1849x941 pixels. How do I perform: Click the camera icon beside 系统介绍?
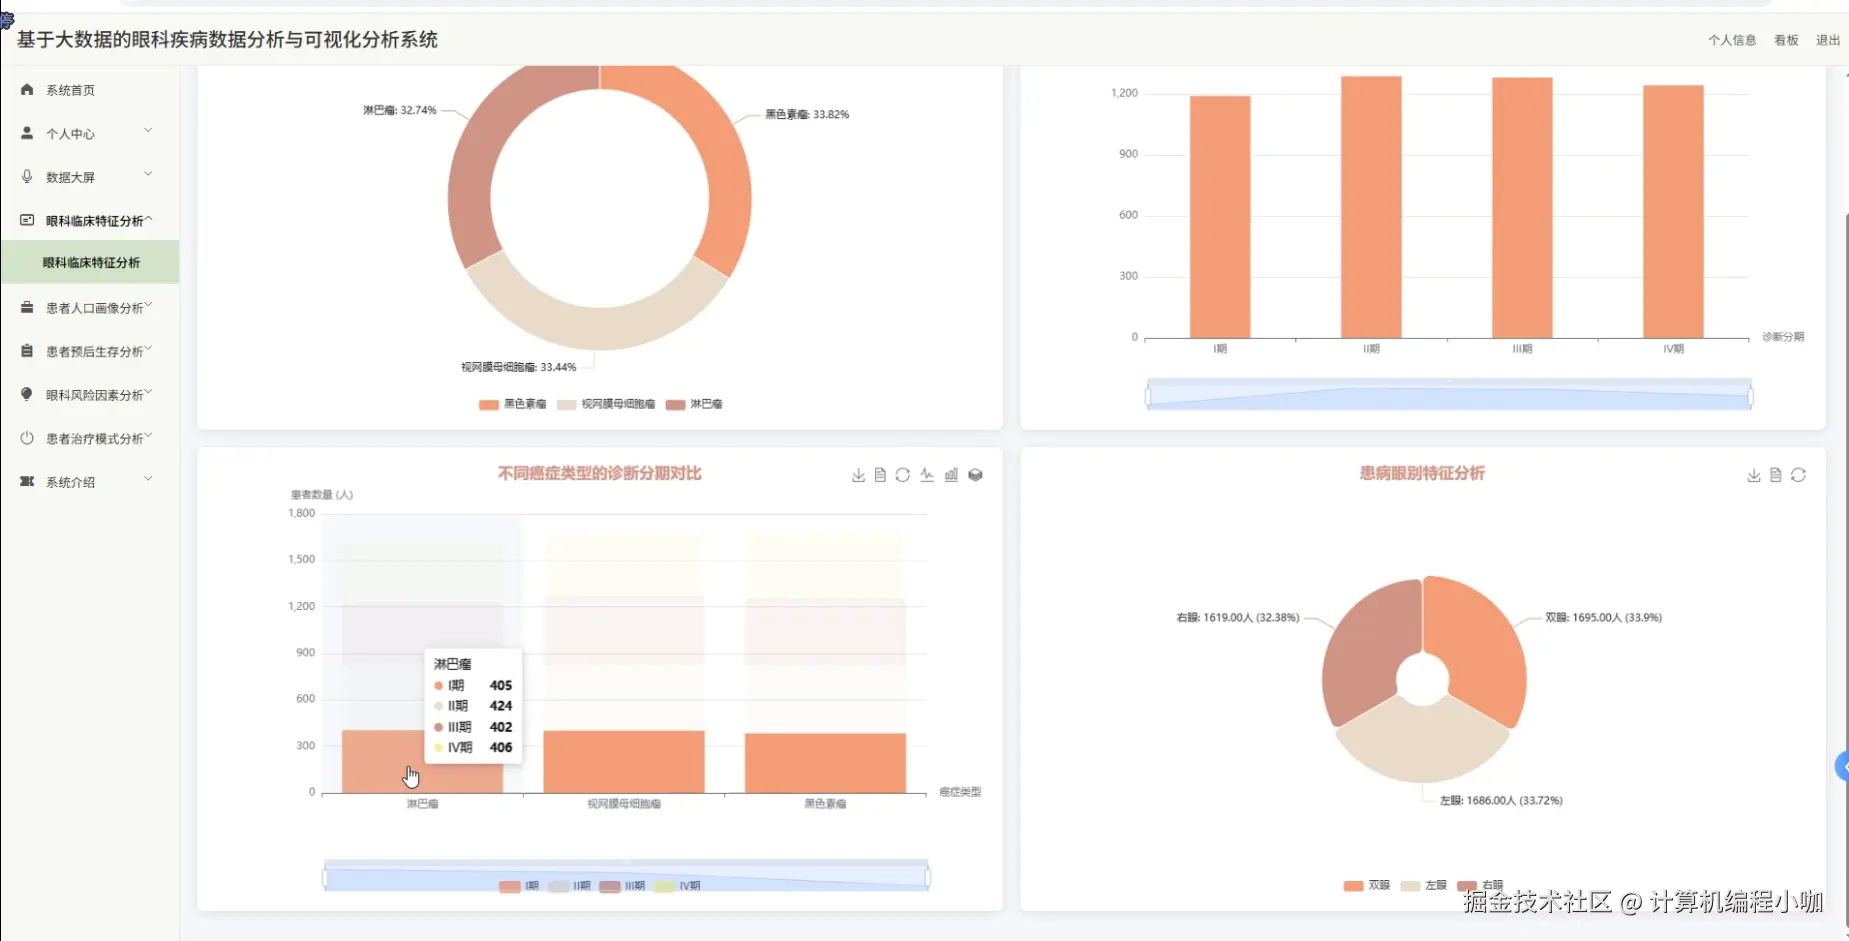27,481
